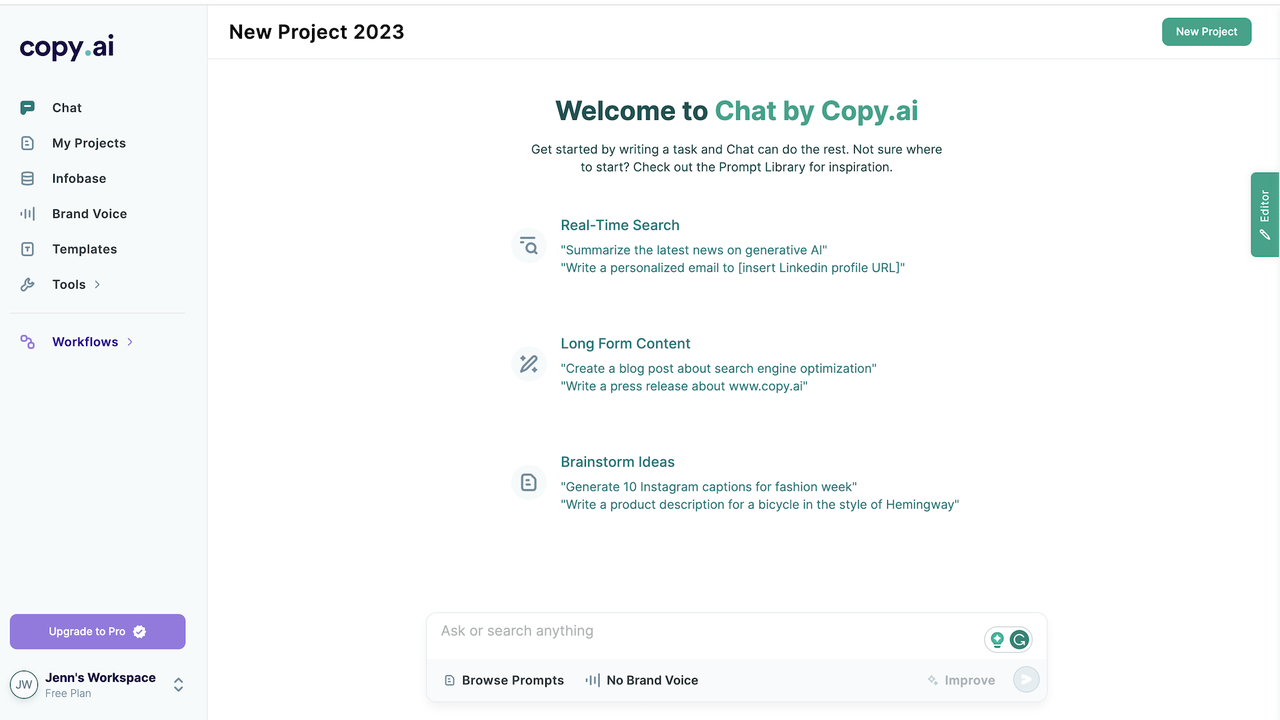
Task: Expand the Workflows submenu chevron
Action: (x=130, y=342)
